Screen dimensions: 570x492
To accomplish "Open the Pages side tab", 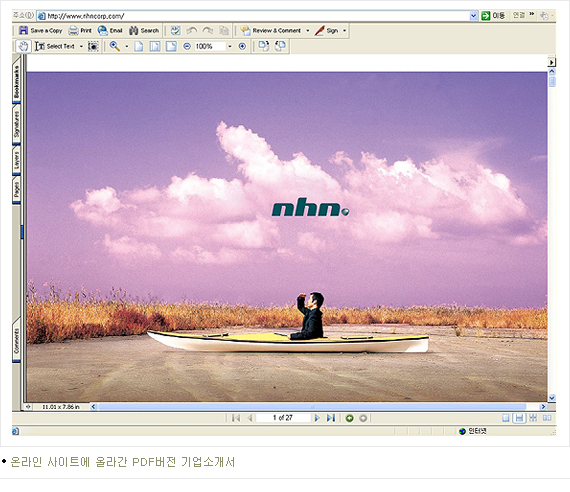I will pos(16,189).
